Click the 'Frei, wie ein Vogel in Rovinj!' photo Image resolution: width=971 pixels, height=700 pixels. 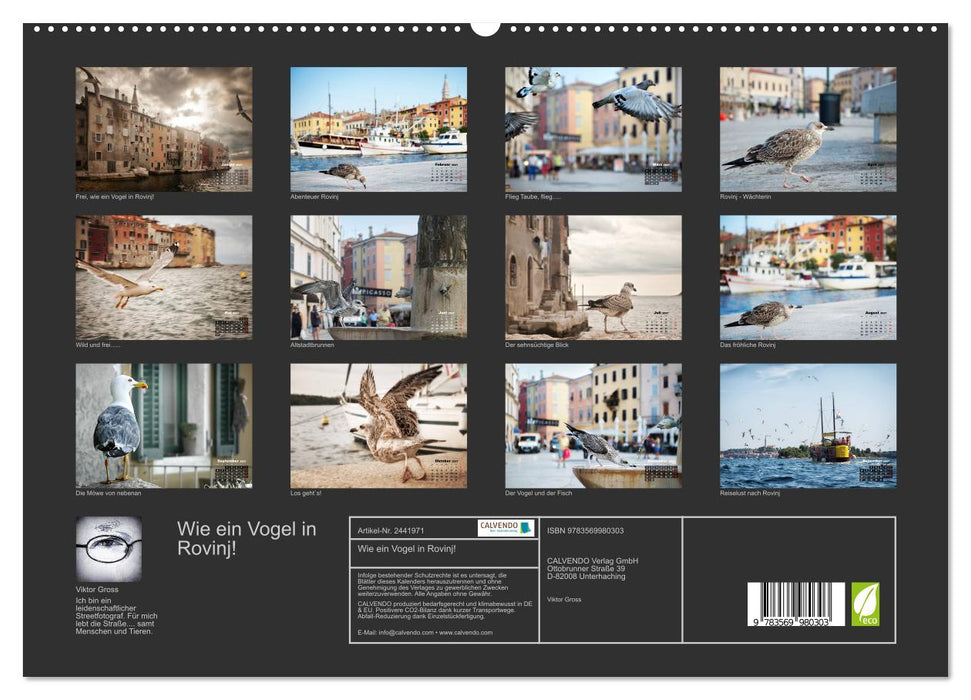tap(163, 129)
